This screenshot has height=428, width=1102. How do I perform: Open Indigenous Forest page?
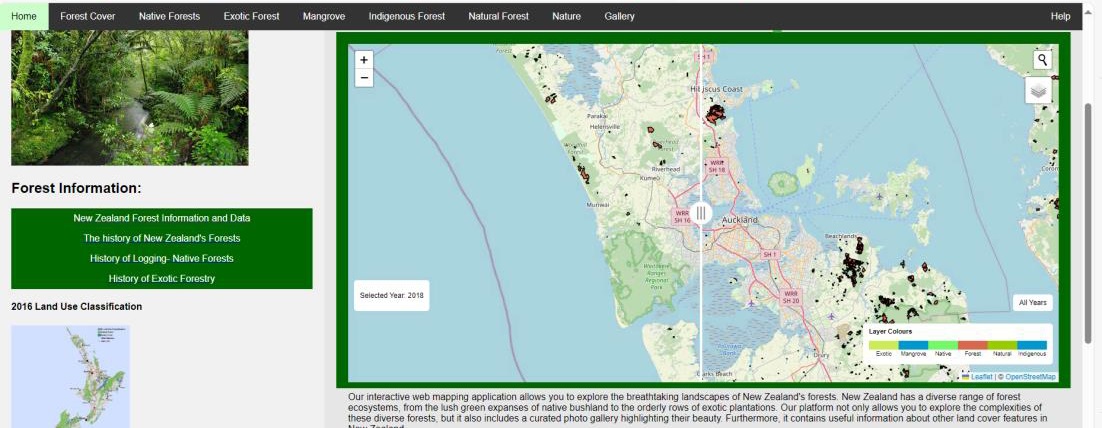pyautogui.click(x=407, y=16)
